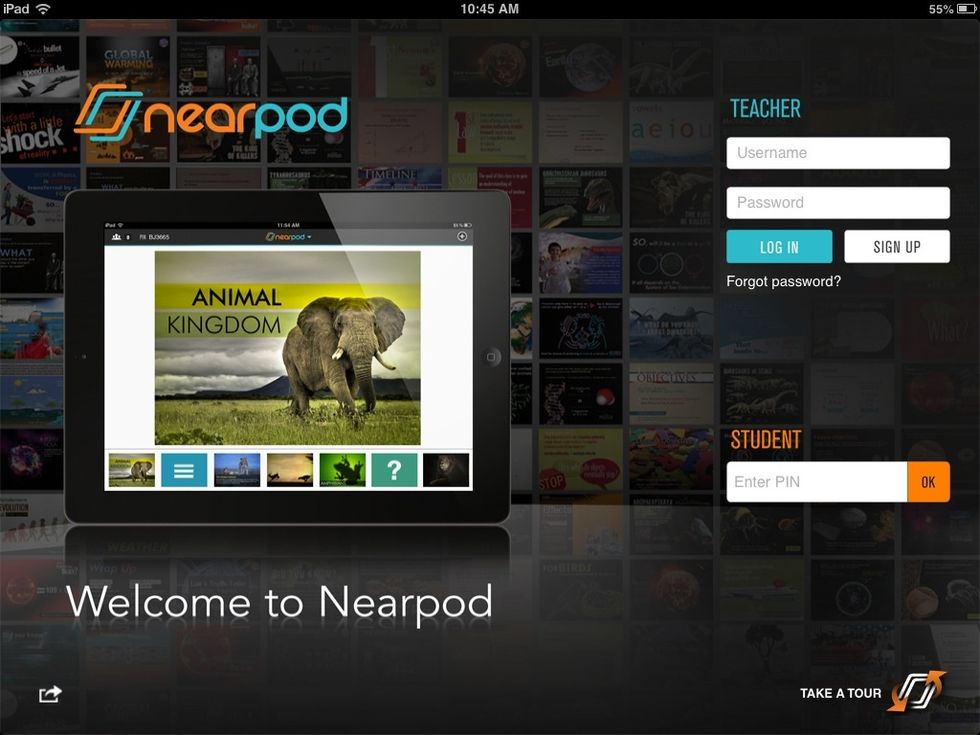Screen dimensions: 980x735
Task: Click the plus circle icon in tablet preview
Action: pyautogui.click(x=462, y=237)
